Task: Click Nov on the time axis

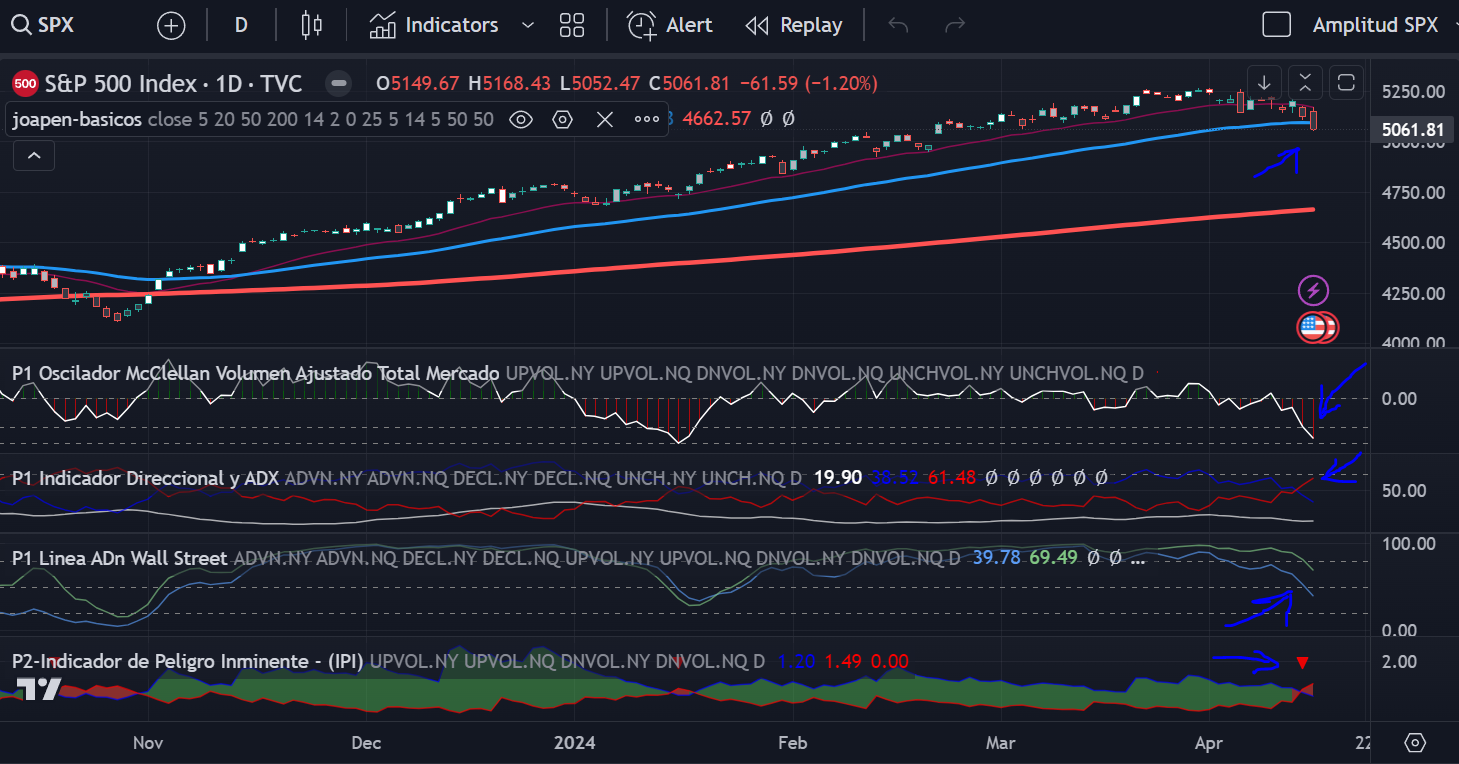Action: 147,743
